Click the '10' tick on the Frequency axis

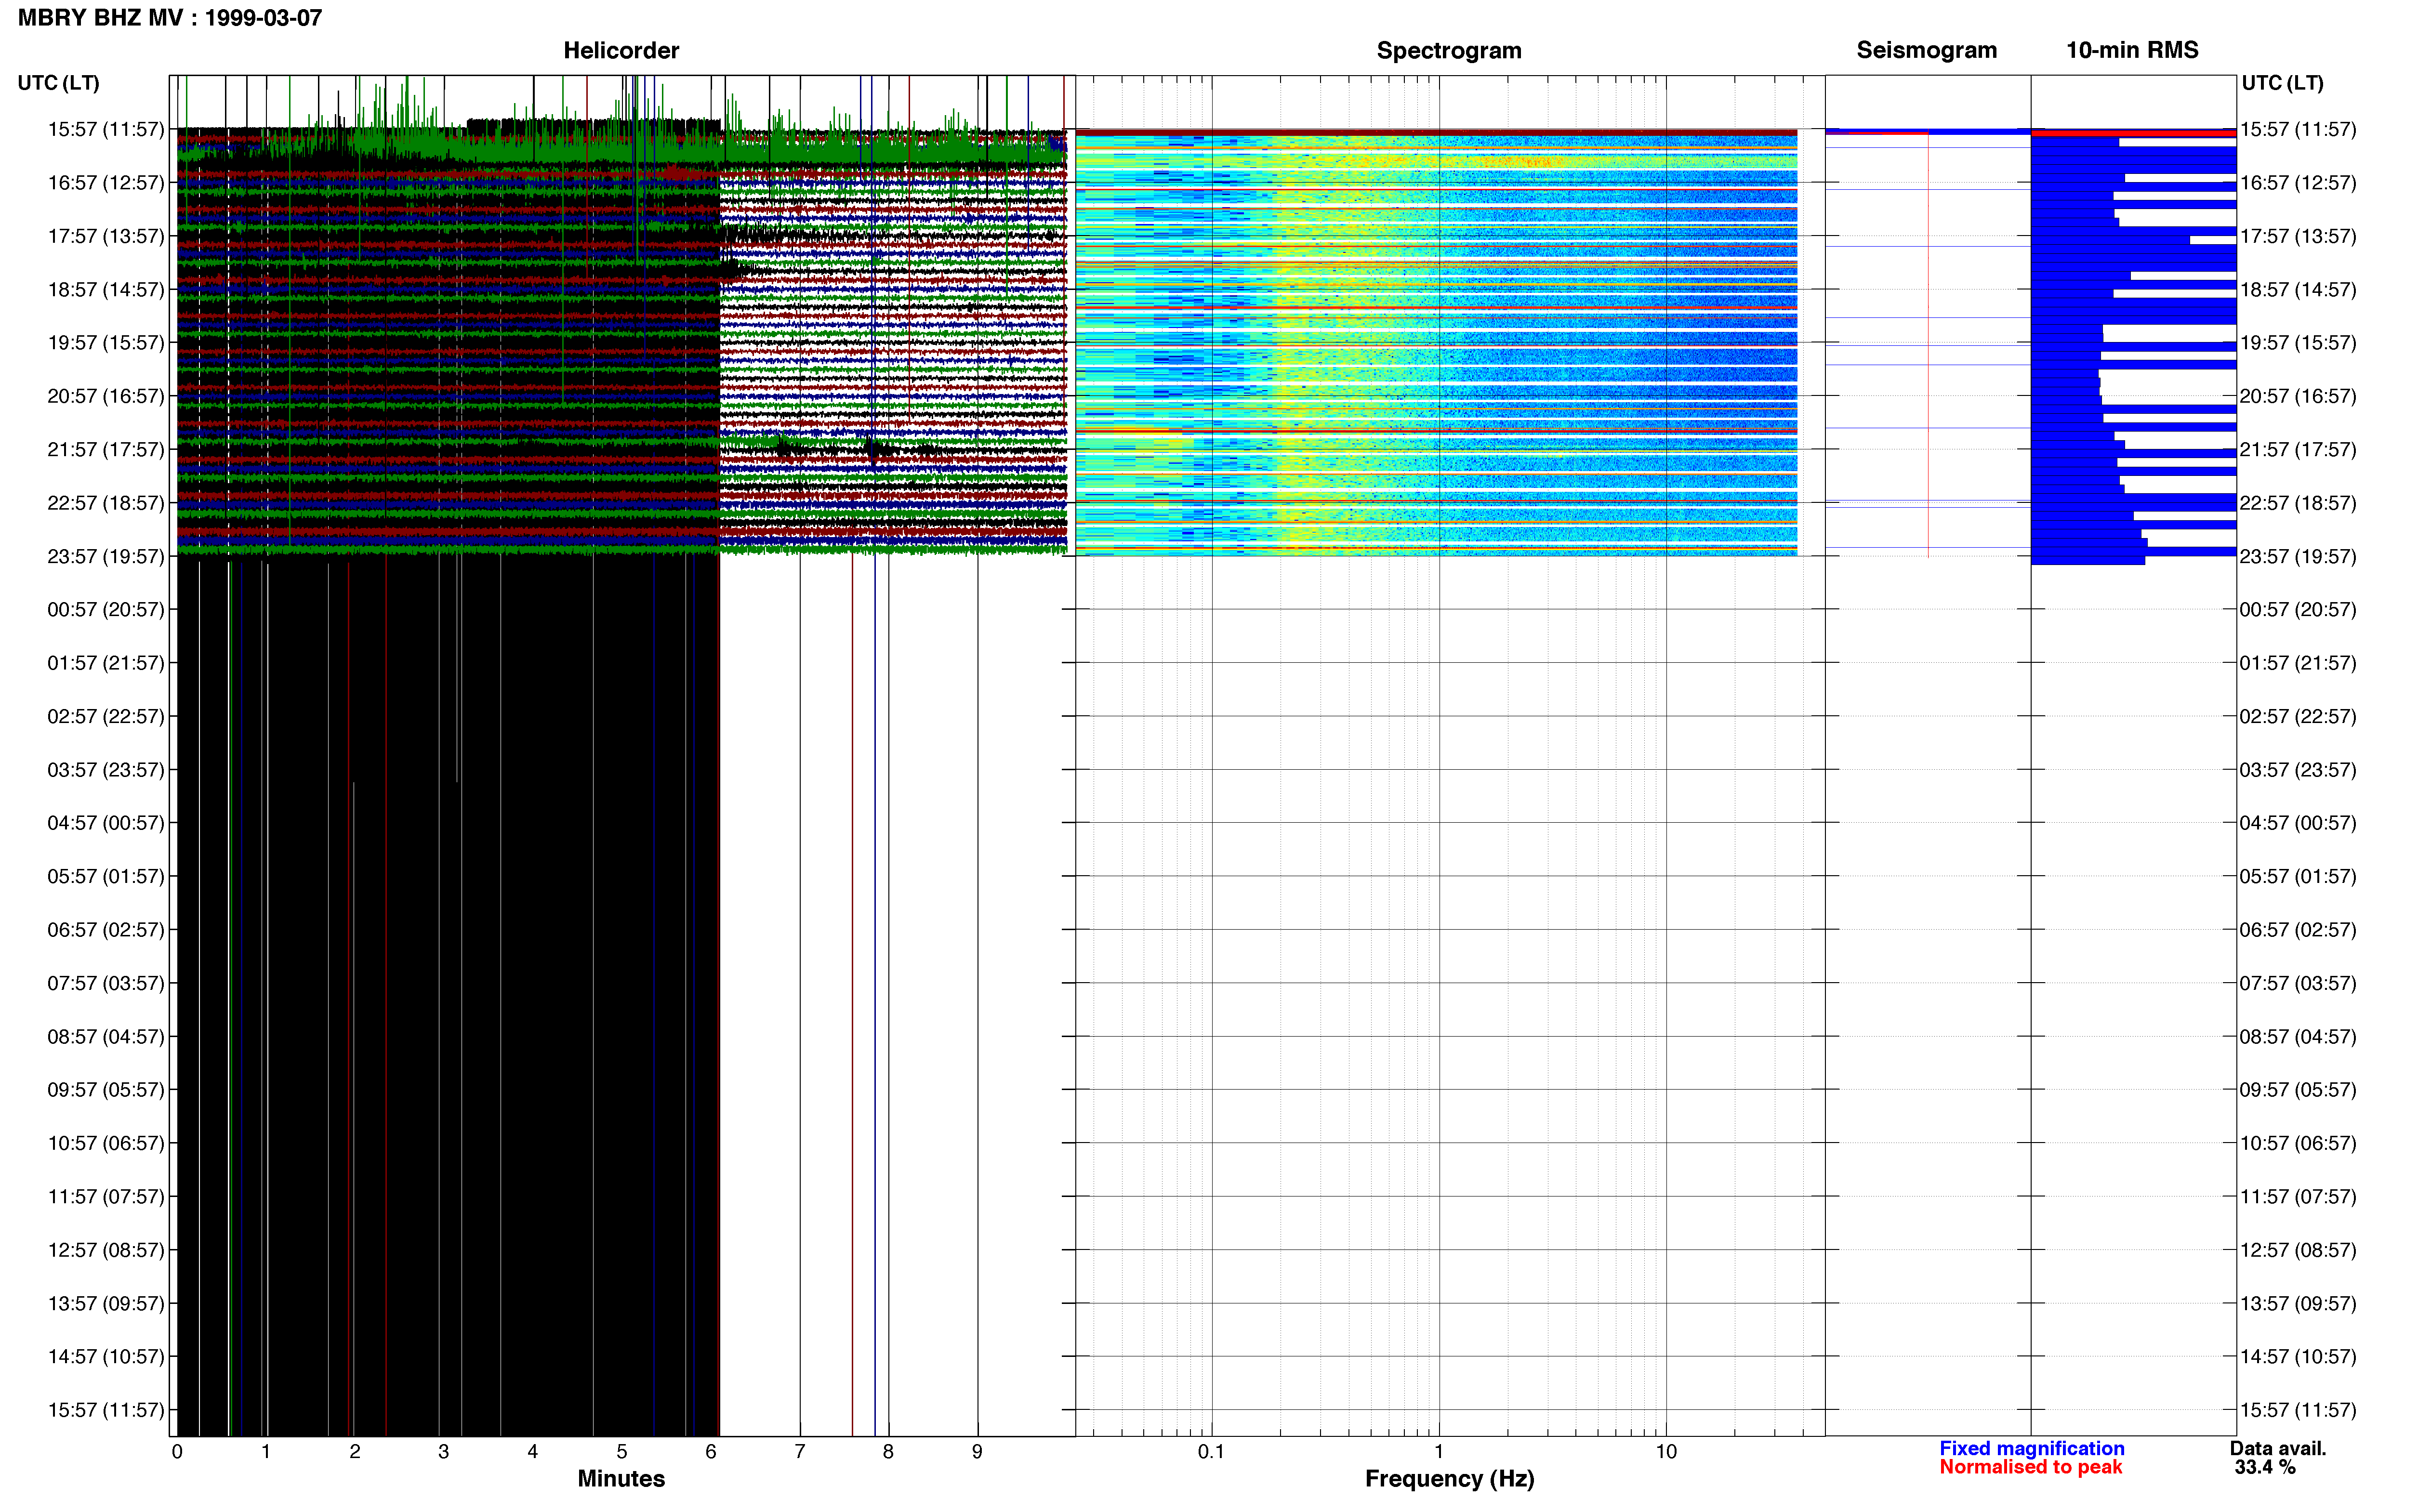(x=1666, y=1451)
